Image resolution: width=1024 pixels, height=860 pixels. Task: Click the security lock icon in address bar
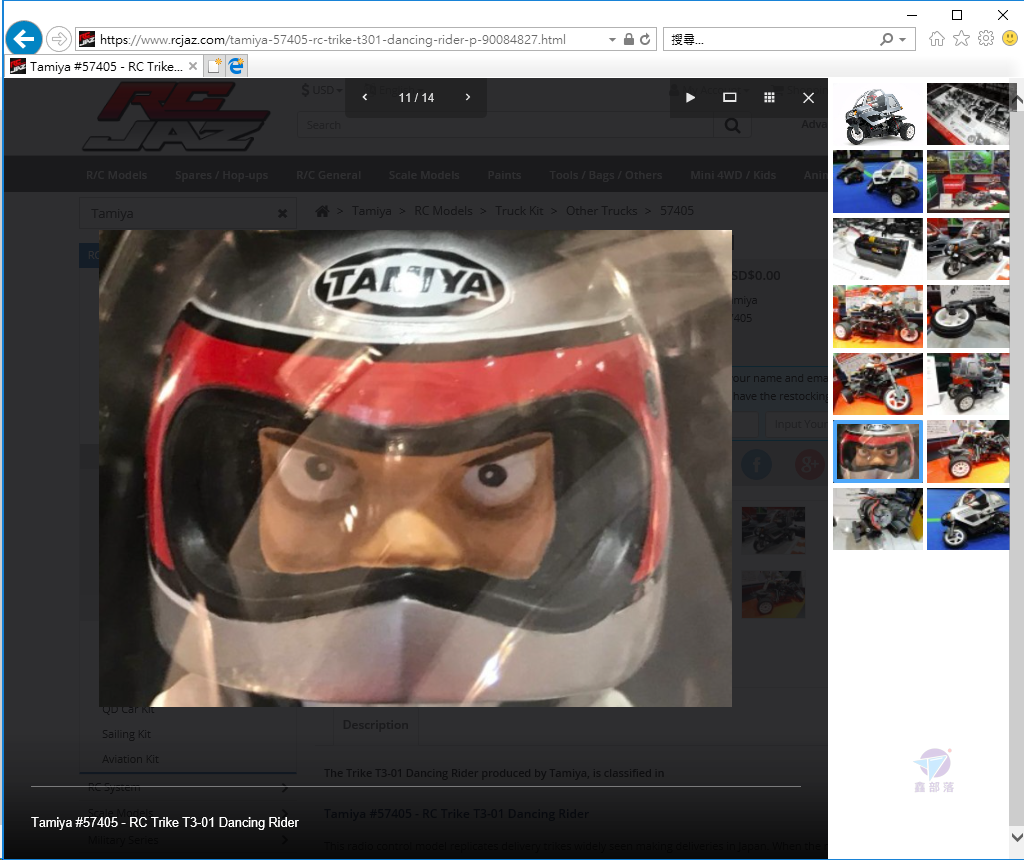click(628, 39)
